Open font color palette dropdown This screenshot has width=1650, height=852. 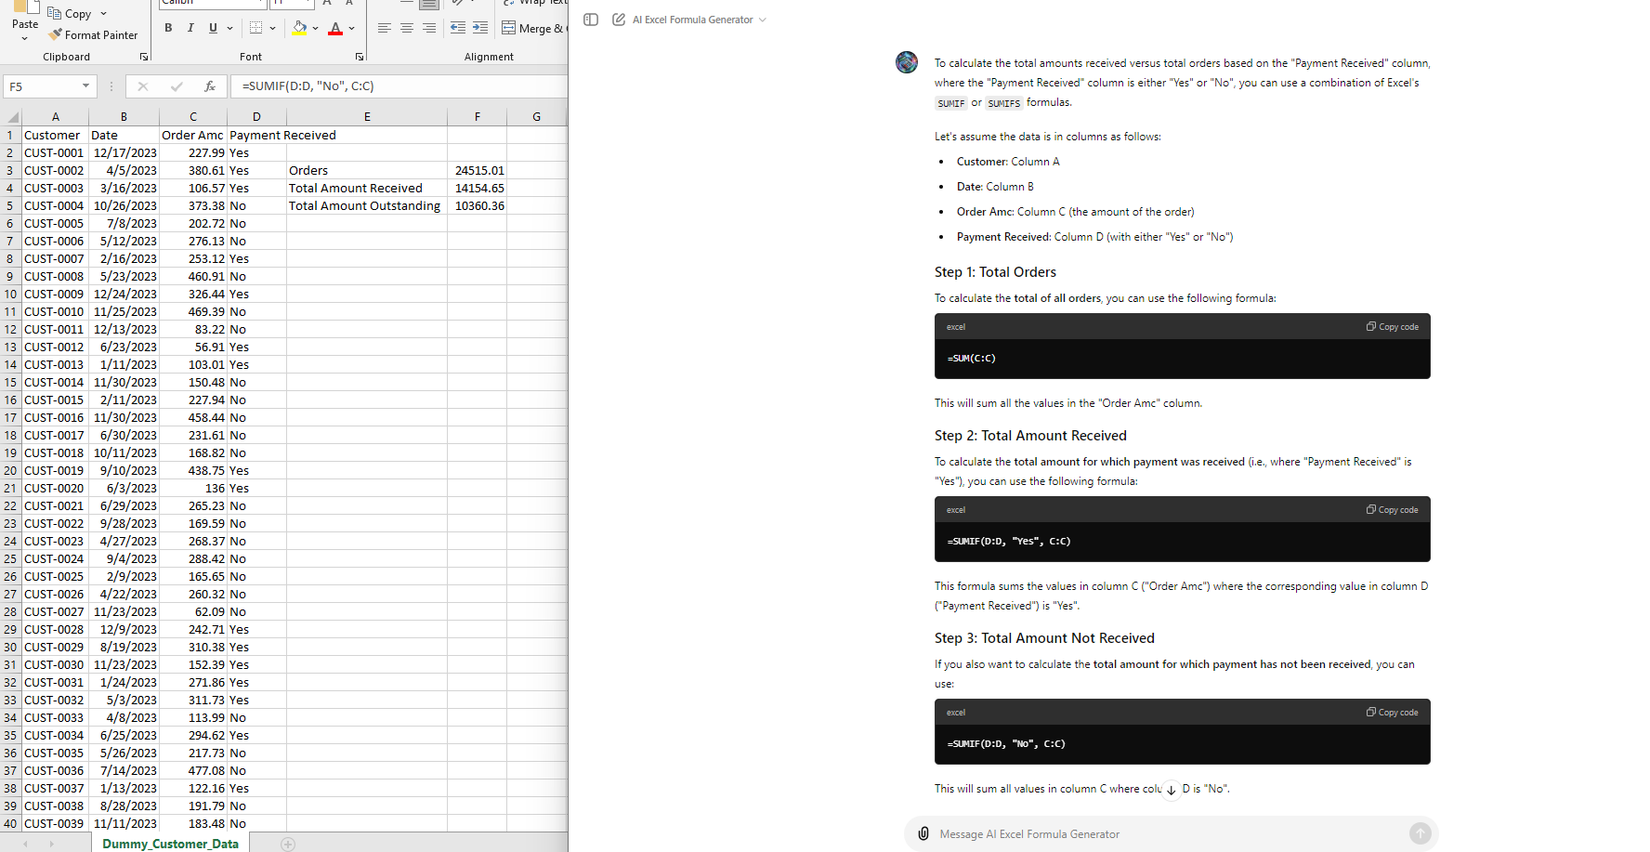click(x=351, y=28)
